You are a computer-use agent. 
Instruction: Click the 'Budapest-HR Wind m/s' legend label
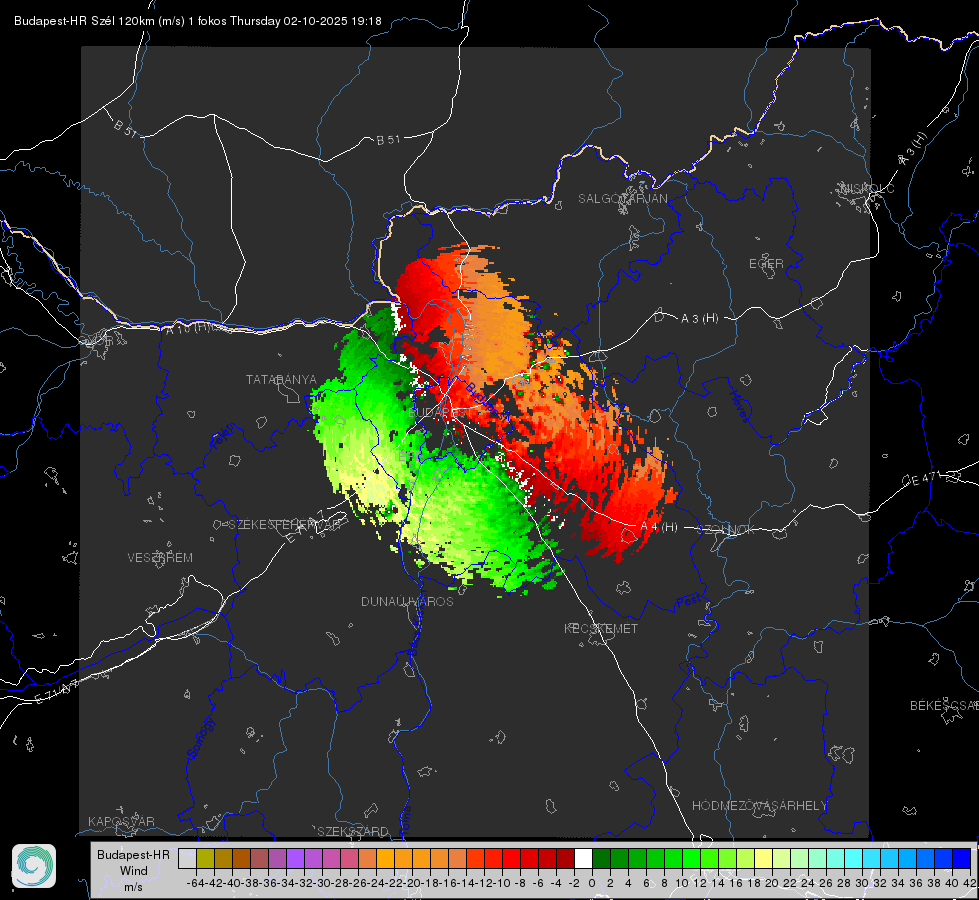(x=134, y=871)
